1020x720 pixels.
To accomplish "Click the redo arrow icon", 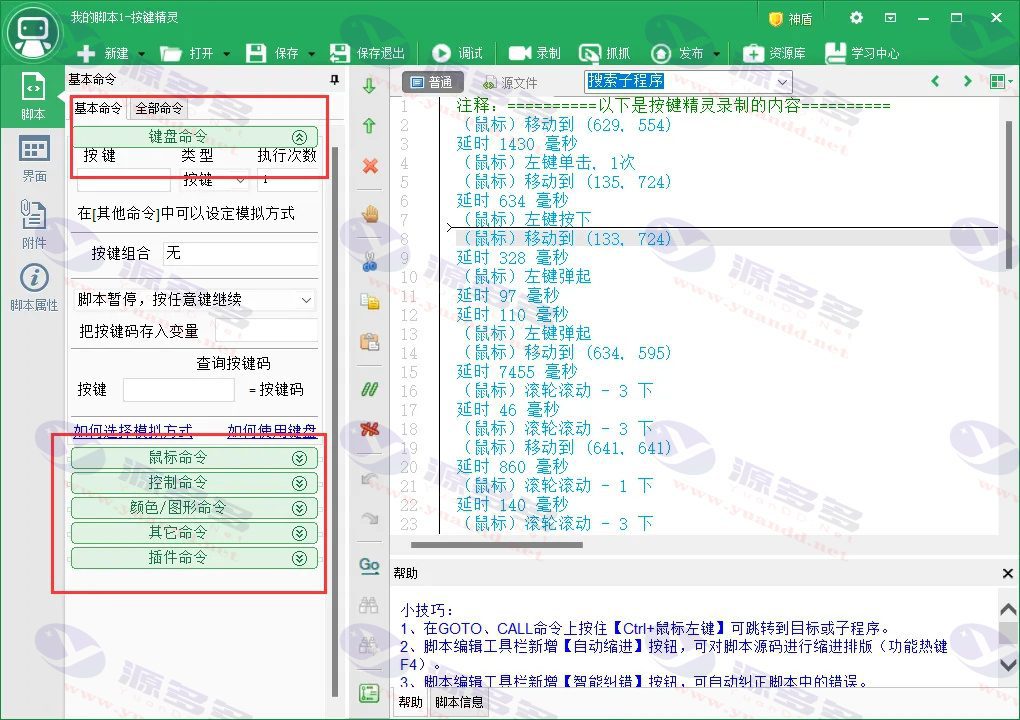I will pyautogui.click(x=369, y=518).
